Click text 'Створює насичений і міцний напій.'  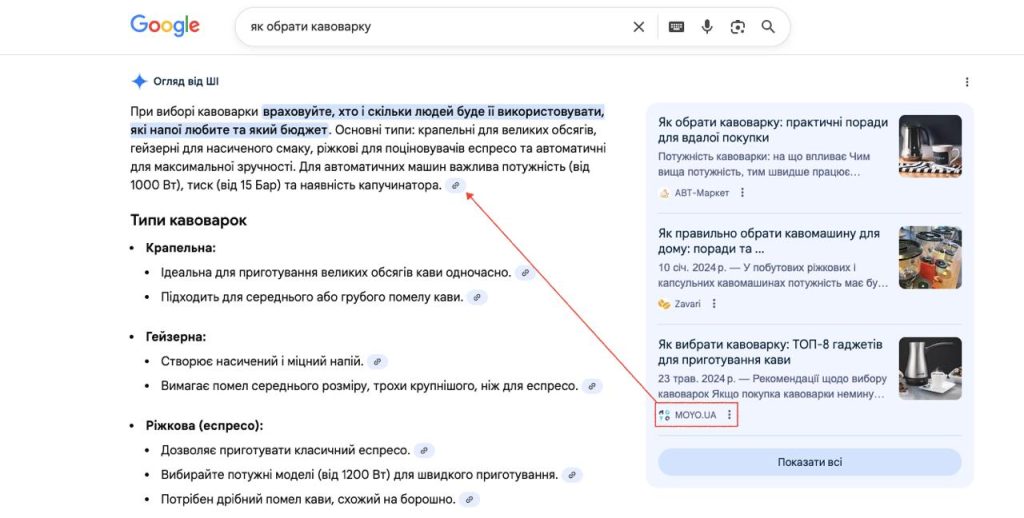[x=262, y=361]
